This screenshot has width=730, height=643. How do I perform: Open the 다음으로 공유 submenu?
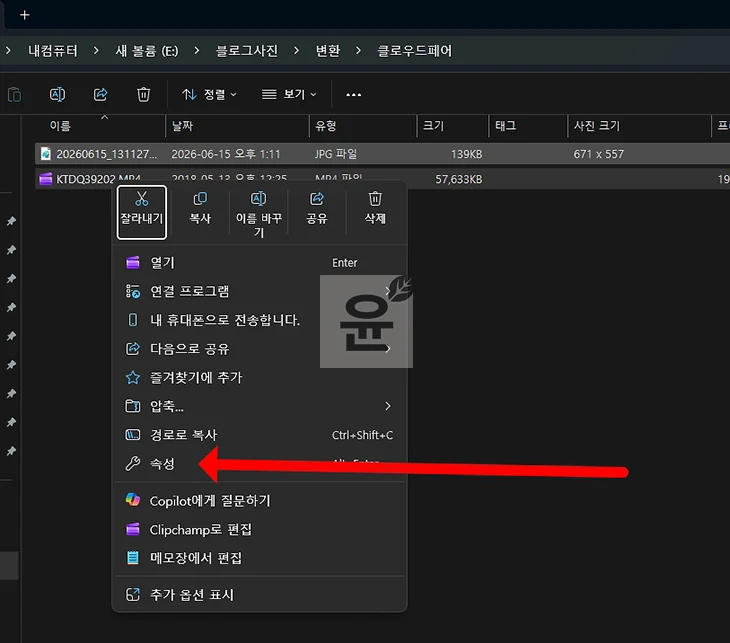pos(260,349)
